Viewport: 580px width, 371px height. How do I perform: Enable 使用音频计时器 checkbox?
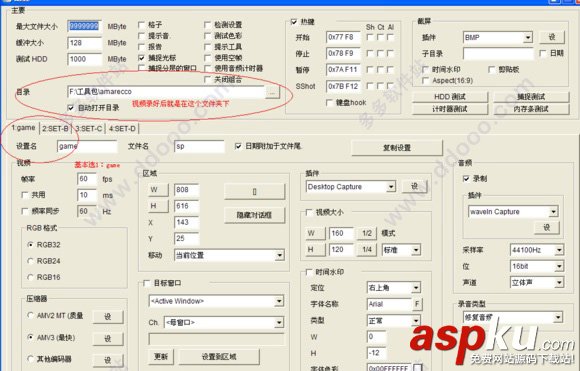pyautogui.click(x=207, y=68)
